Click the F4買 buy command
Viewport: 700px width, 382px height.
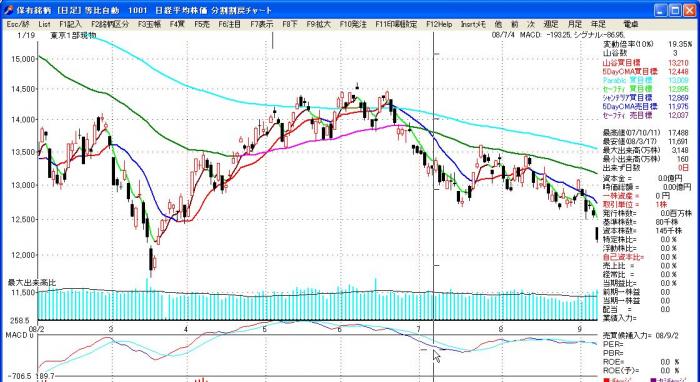pos(178,25)
